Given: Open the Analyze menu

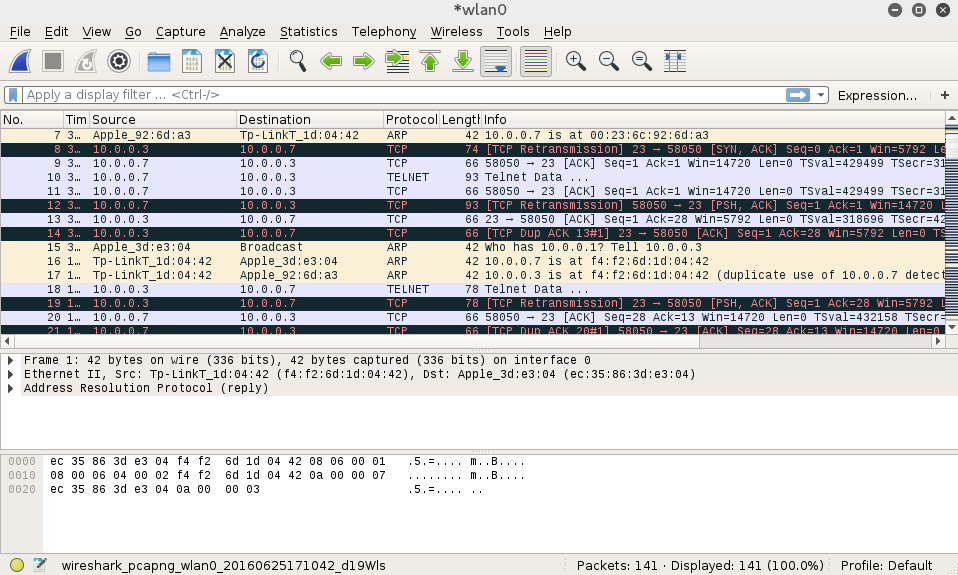Looking at the screenshot, I should 242,32.
